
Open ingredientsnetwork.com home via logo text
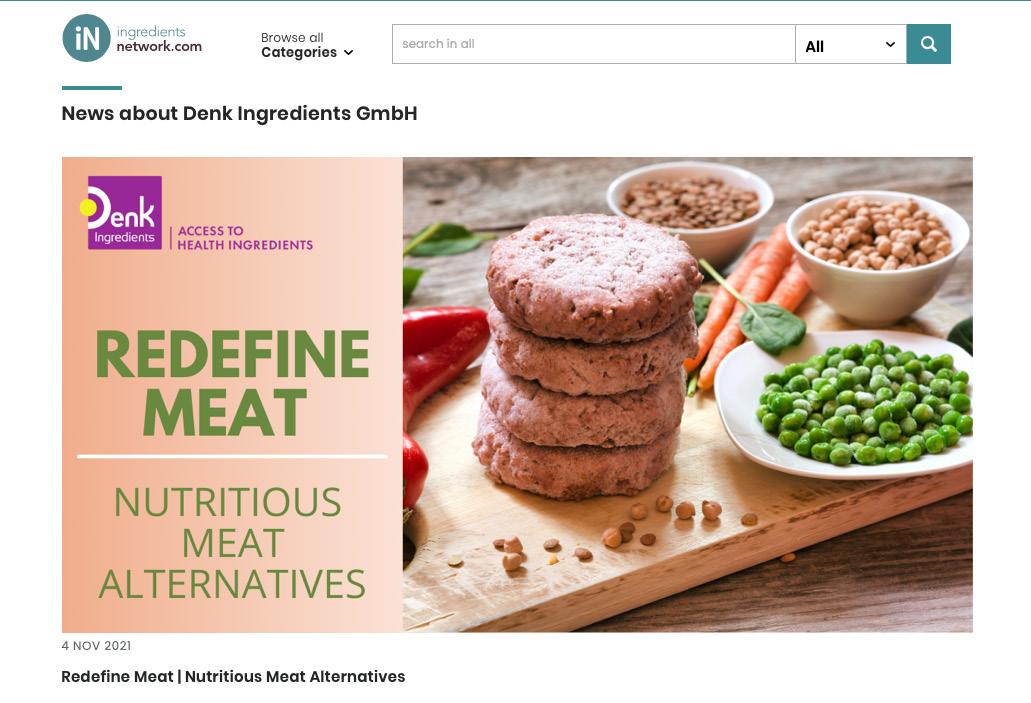point(159,39)
